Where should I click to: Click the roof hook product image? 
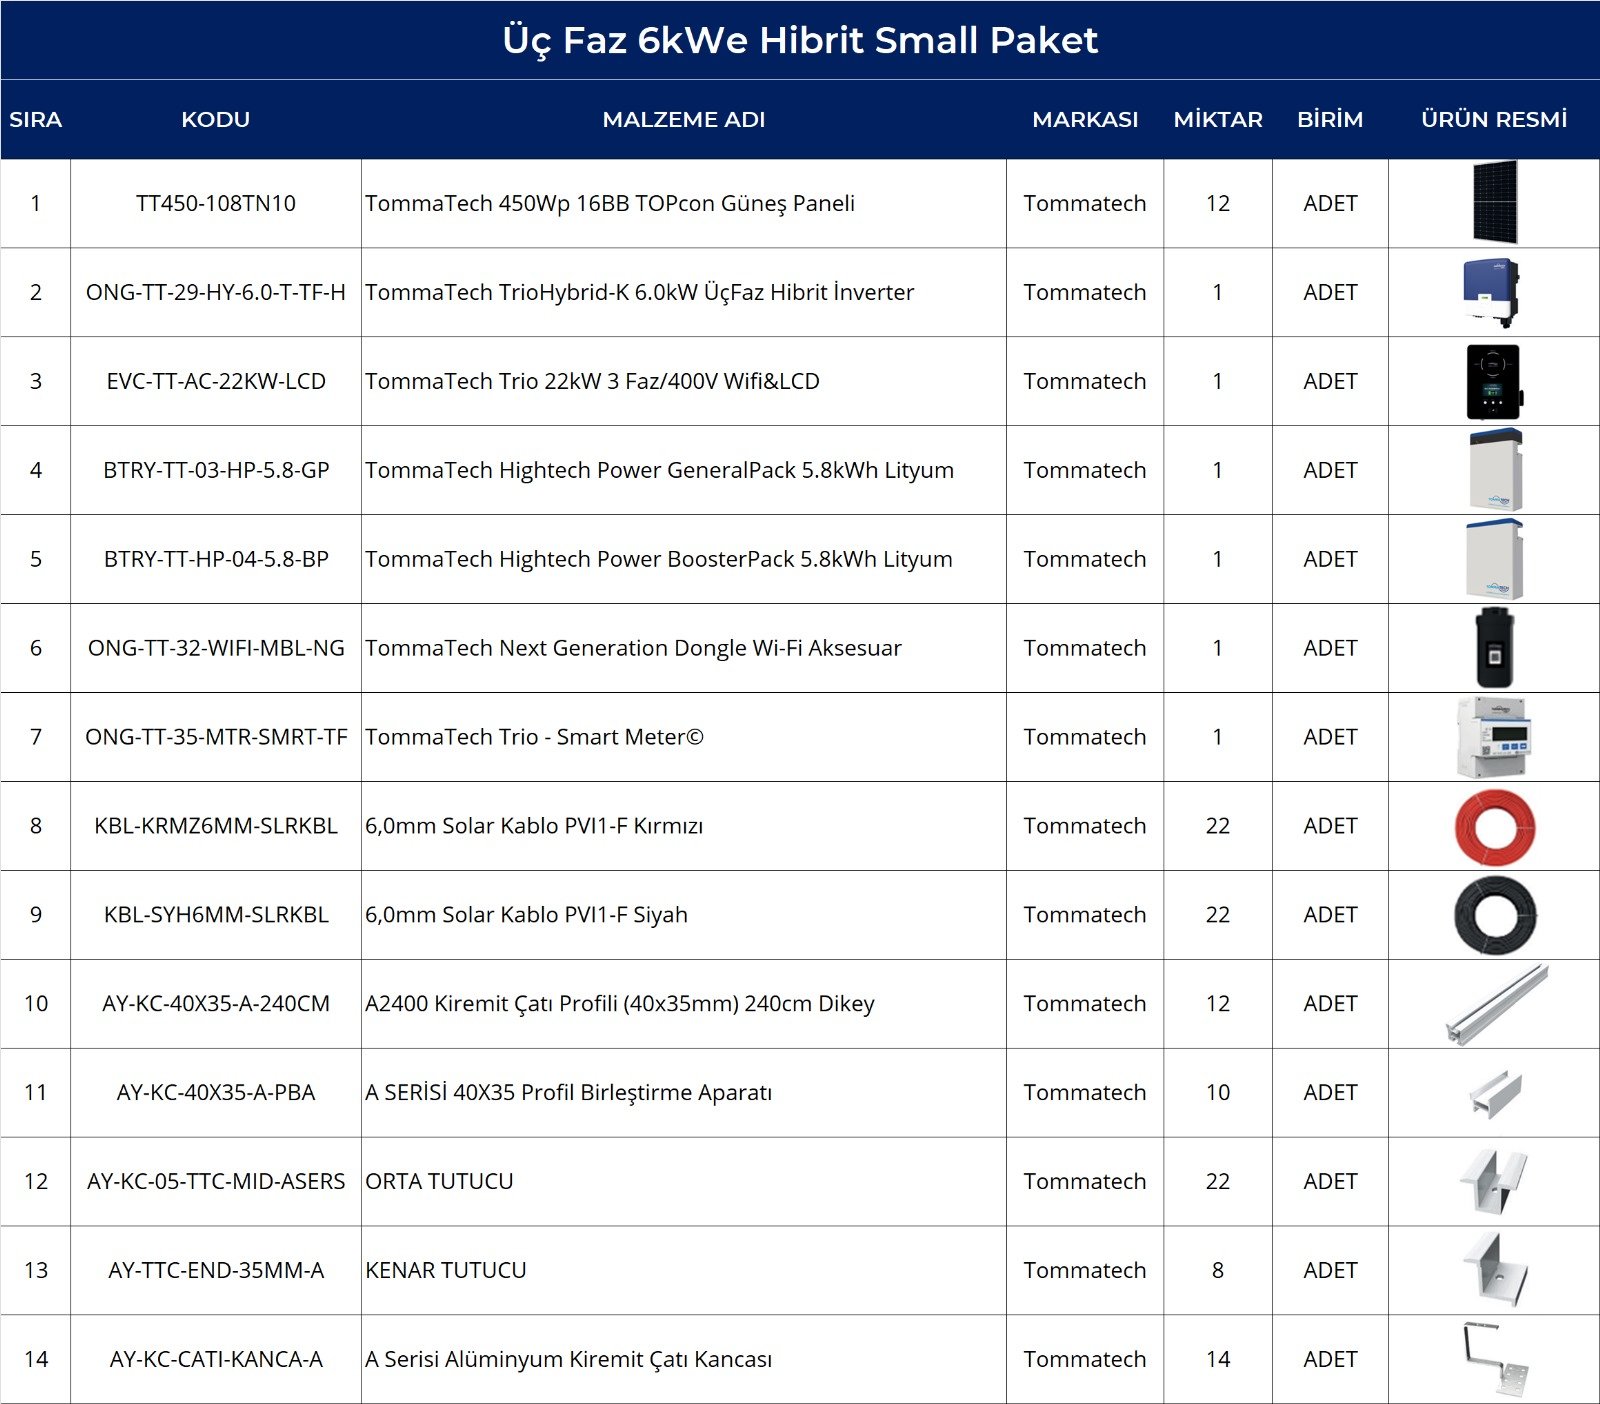1494,1359
